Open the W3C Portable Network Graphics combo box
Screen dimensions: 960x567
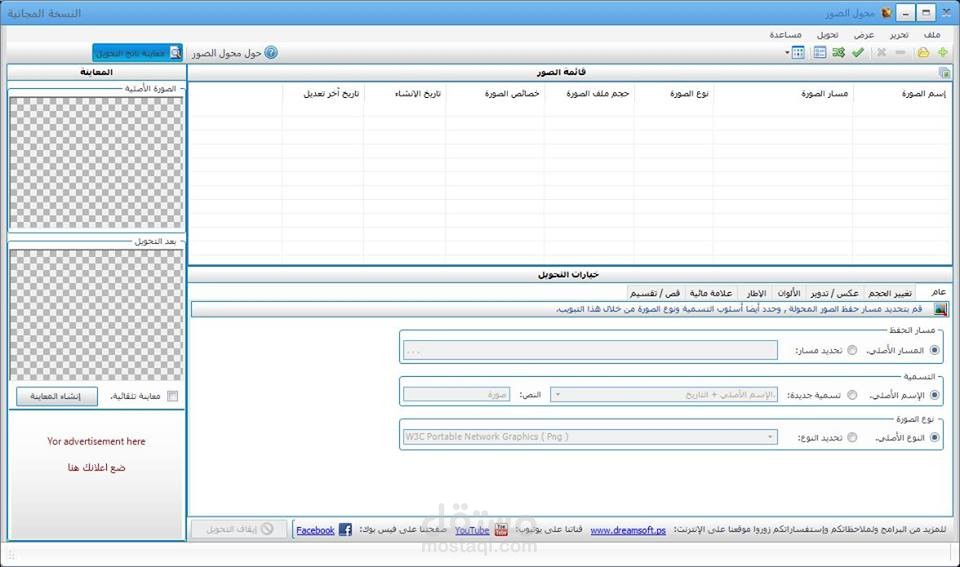point(590,437)
